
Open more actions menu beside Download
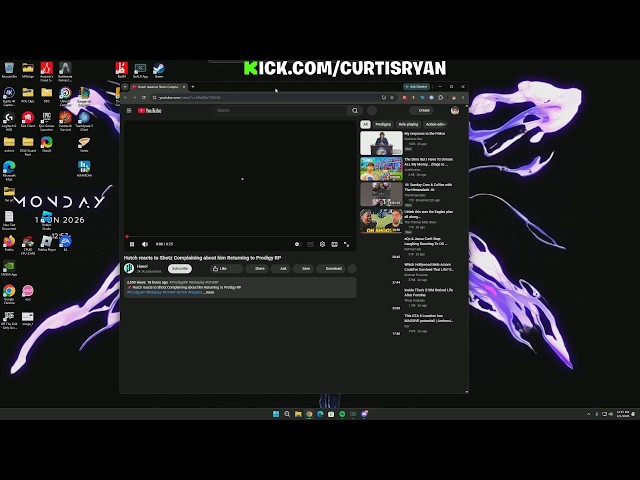point(352,269)
